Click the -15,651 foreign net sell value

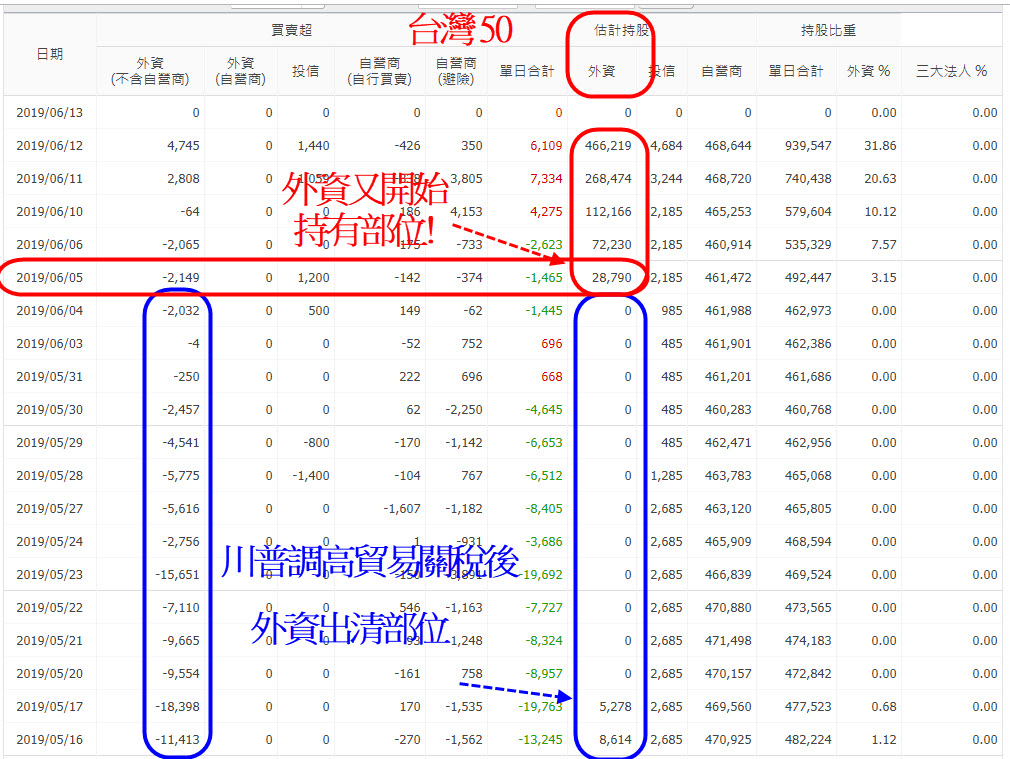[x=177, y=575]
